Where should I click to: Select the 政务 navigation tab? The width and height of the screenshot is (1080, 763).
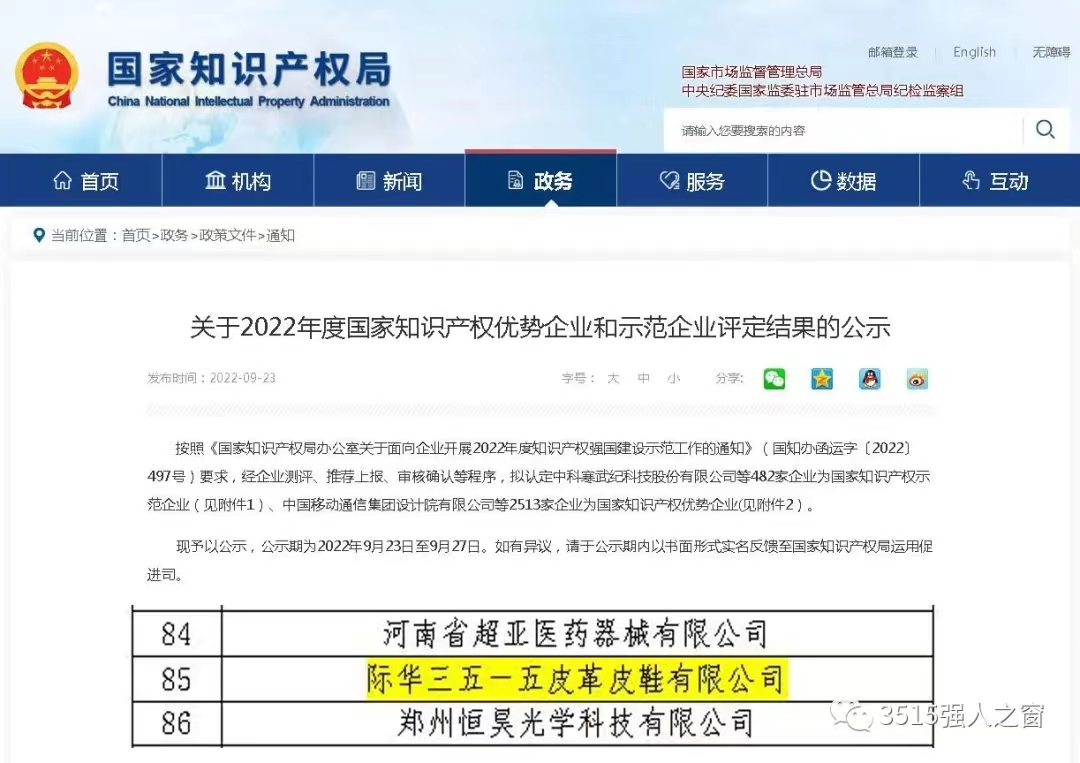541,180
